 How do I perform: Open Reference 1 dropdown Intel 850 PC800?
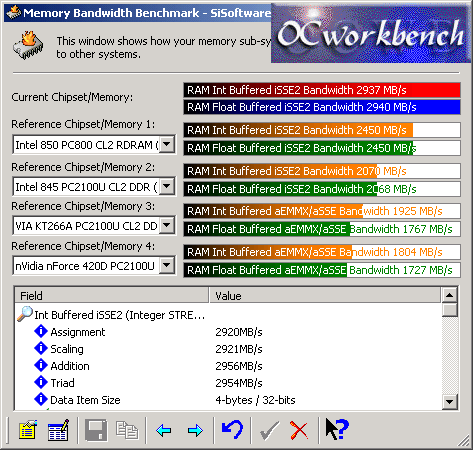[167, 144]
